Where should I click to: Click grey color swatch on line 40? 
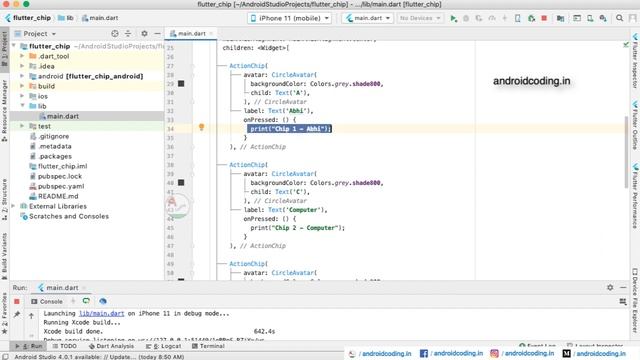click(x=181, y=183)
